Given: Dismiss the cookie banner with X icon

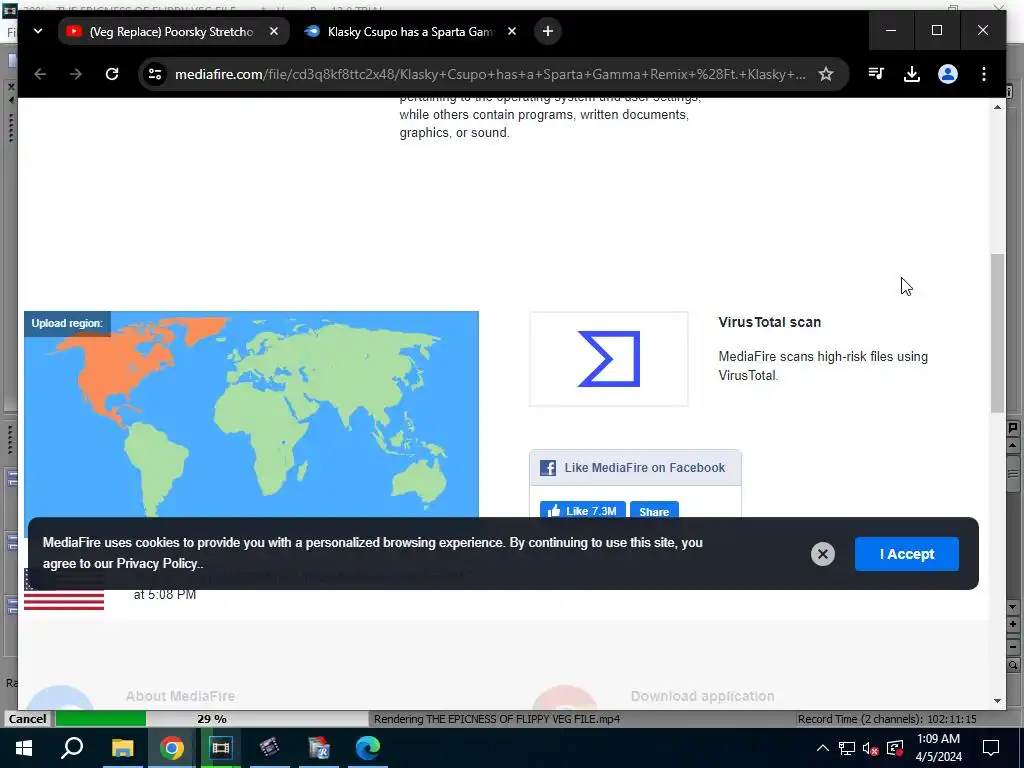Looking at the screenshot, I should click(x=823, y=554).
